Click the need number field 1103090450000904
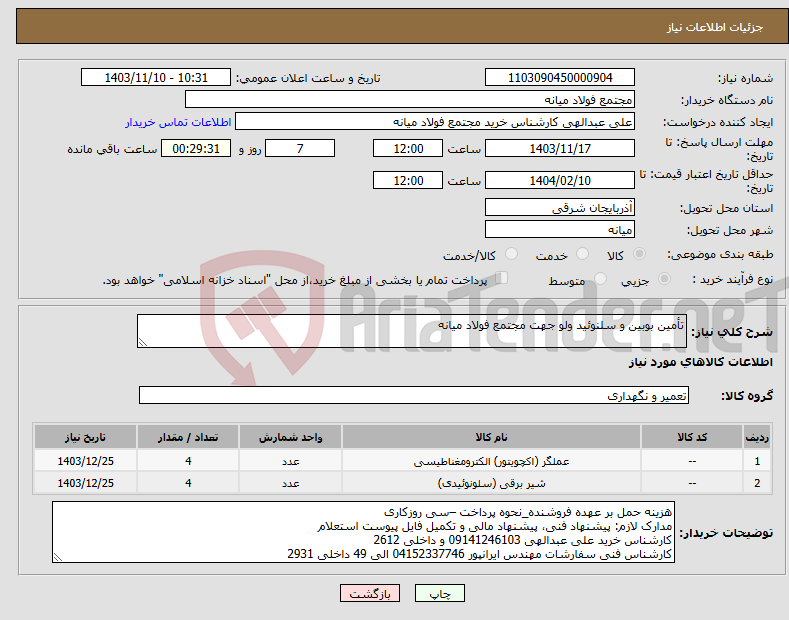Viewport: 789px width, 620px height. 560,78
